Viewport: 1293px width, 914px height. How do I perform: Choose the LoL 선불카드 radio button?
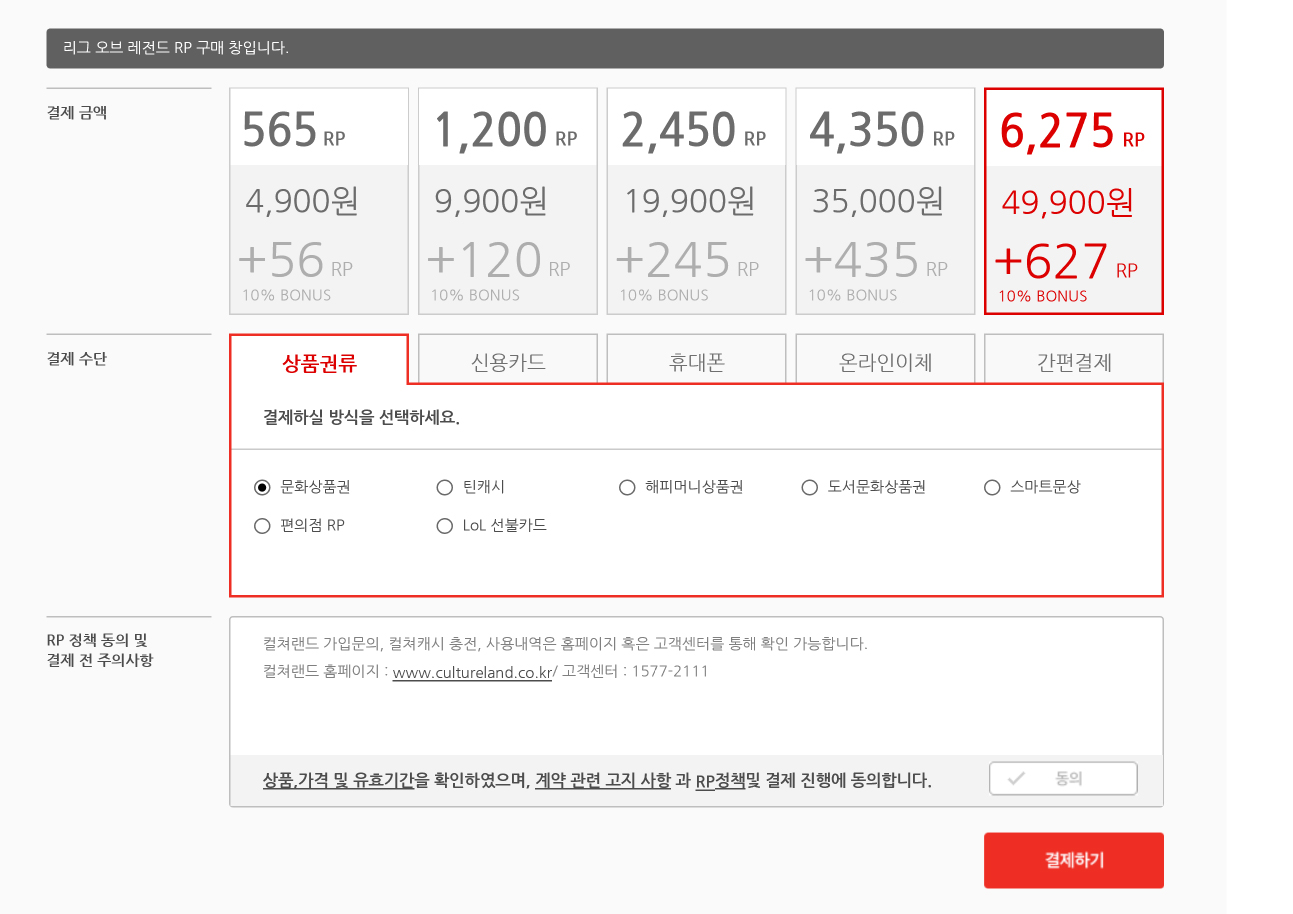(445, 526)
